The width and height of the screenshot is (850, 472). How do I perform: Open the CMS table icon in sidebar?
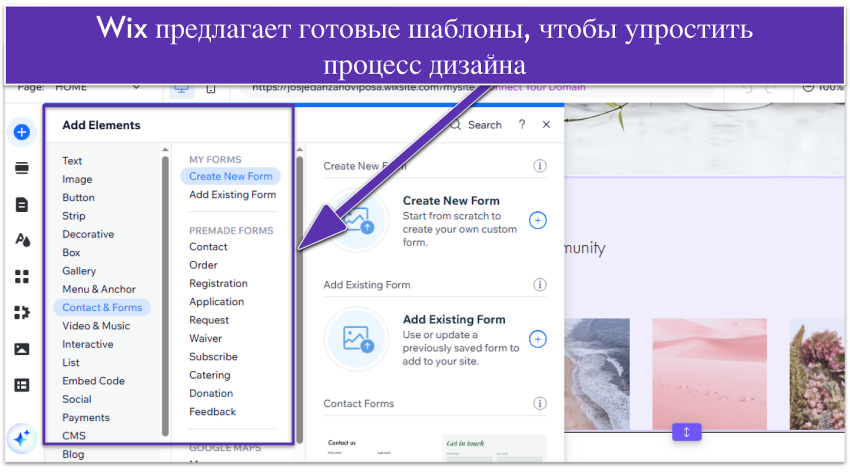(22, 385)
